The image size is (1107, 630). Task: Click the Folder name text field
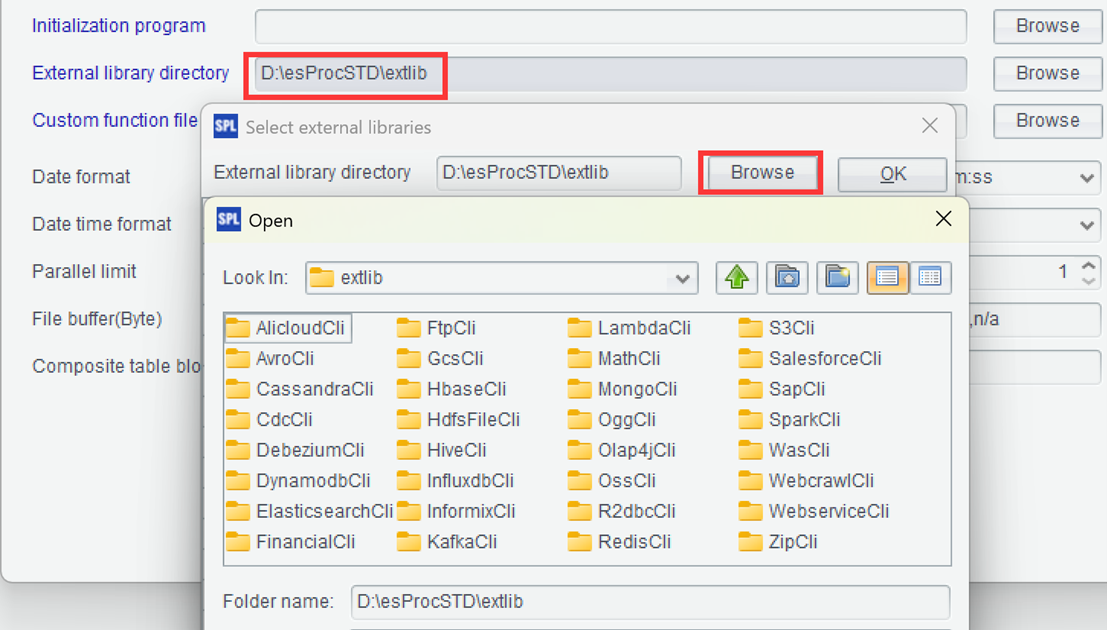[650, 602]
